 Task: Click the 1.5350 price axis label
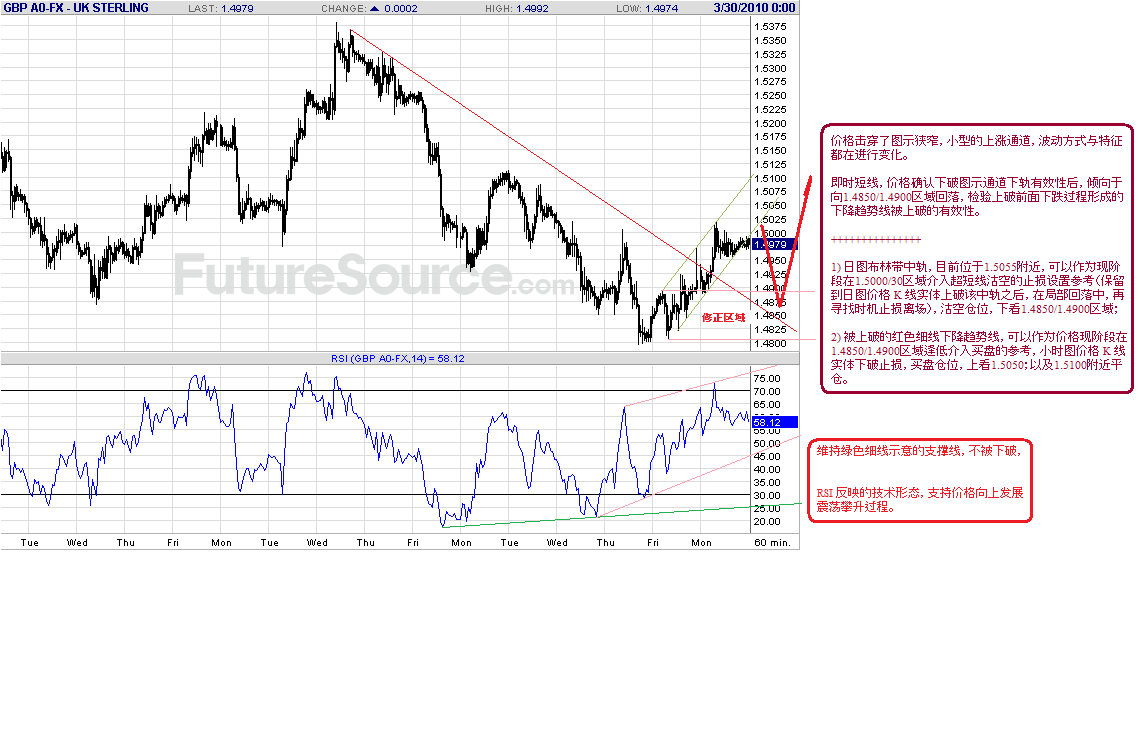[x=770, y=41]
